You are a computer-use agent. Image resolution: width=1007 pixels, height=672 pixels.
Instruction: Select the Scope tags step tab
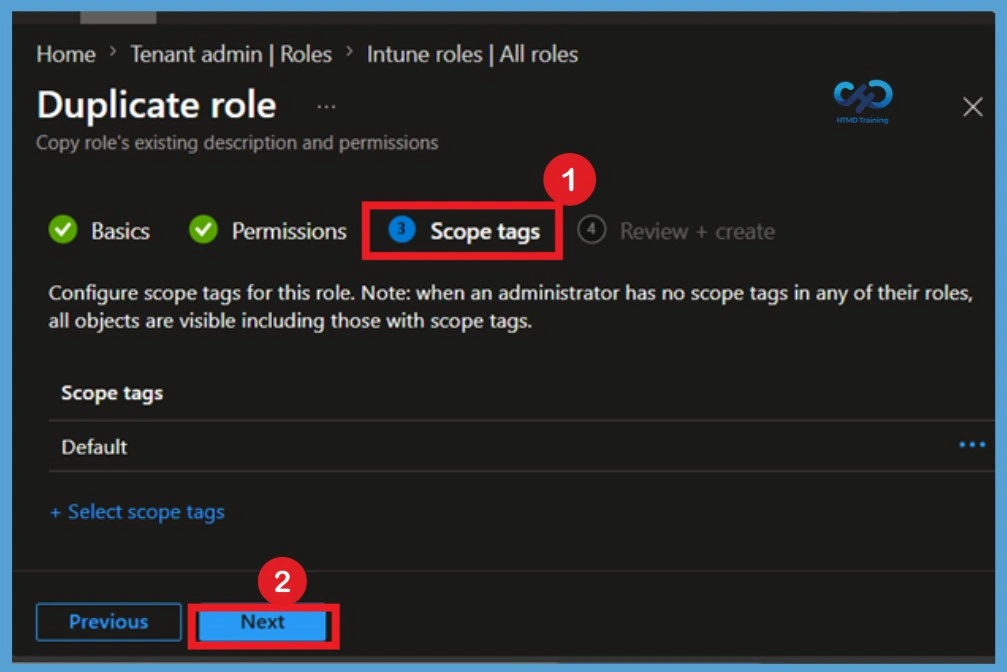[464, 231]
